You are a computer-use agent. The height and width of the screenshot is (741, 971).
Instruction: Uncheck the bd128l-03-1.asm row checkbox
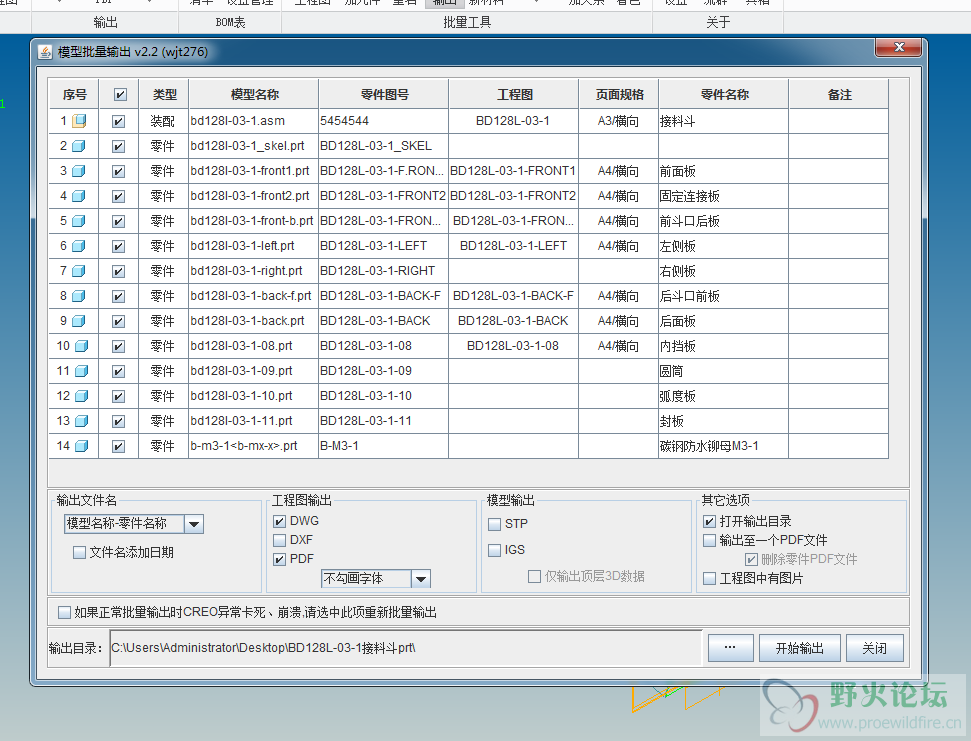pyautogui.click(x=118, y=121)
